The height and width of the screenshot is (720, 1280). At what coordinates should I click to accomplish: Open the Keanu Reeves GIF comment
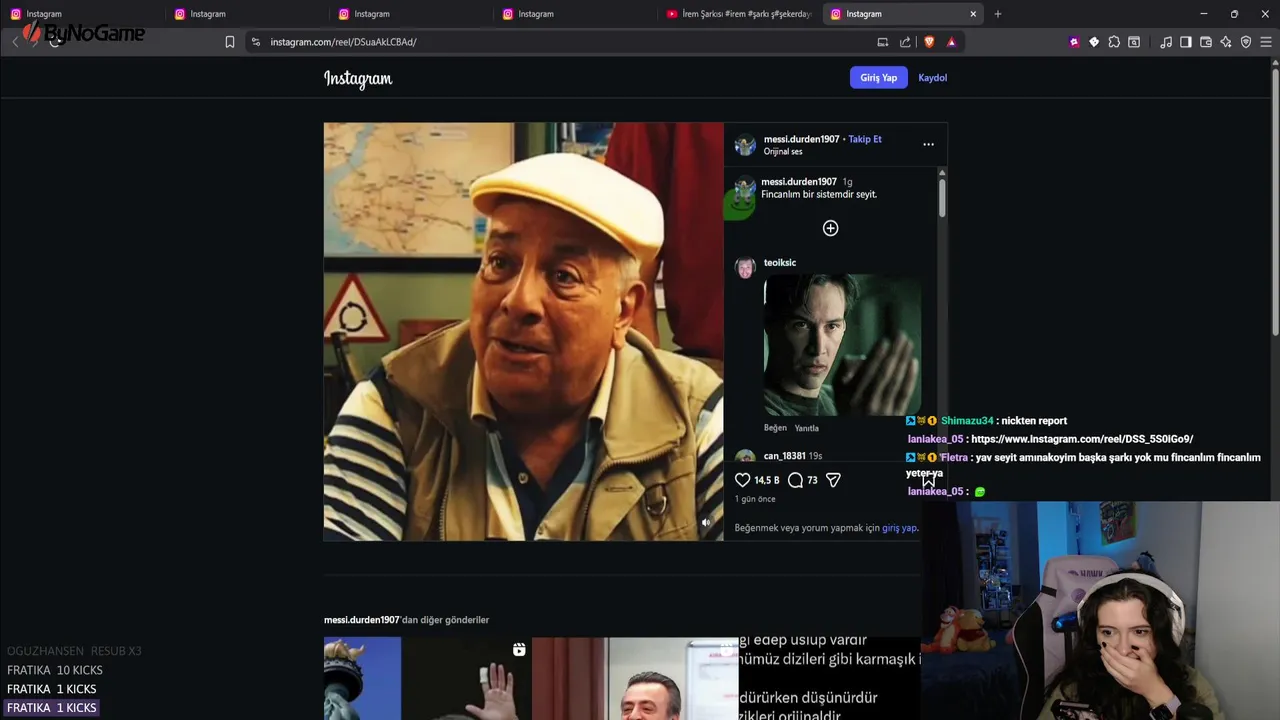tap(842, 346)
